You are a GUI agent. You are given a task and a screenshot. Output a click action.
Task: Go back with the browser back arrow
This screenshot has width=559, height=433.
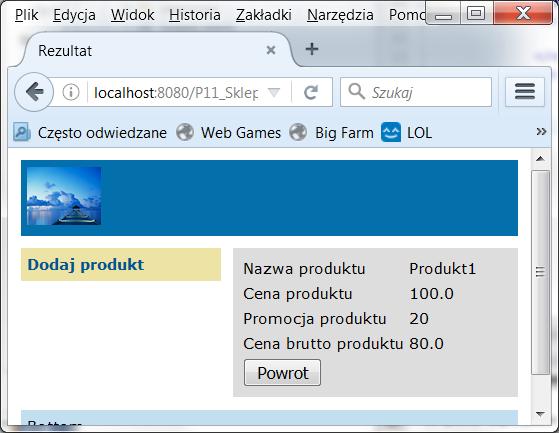(34, 92)
